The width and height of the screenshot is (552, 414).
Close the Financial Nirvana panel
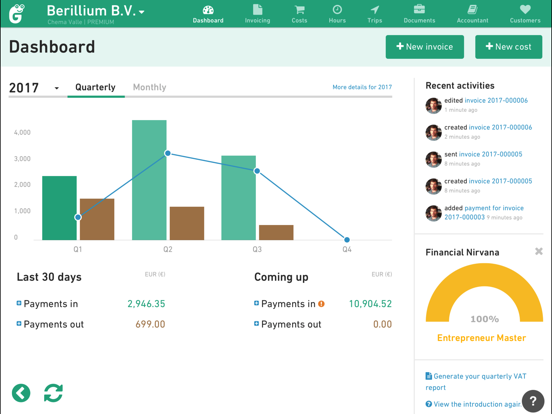tap(539, 251)
